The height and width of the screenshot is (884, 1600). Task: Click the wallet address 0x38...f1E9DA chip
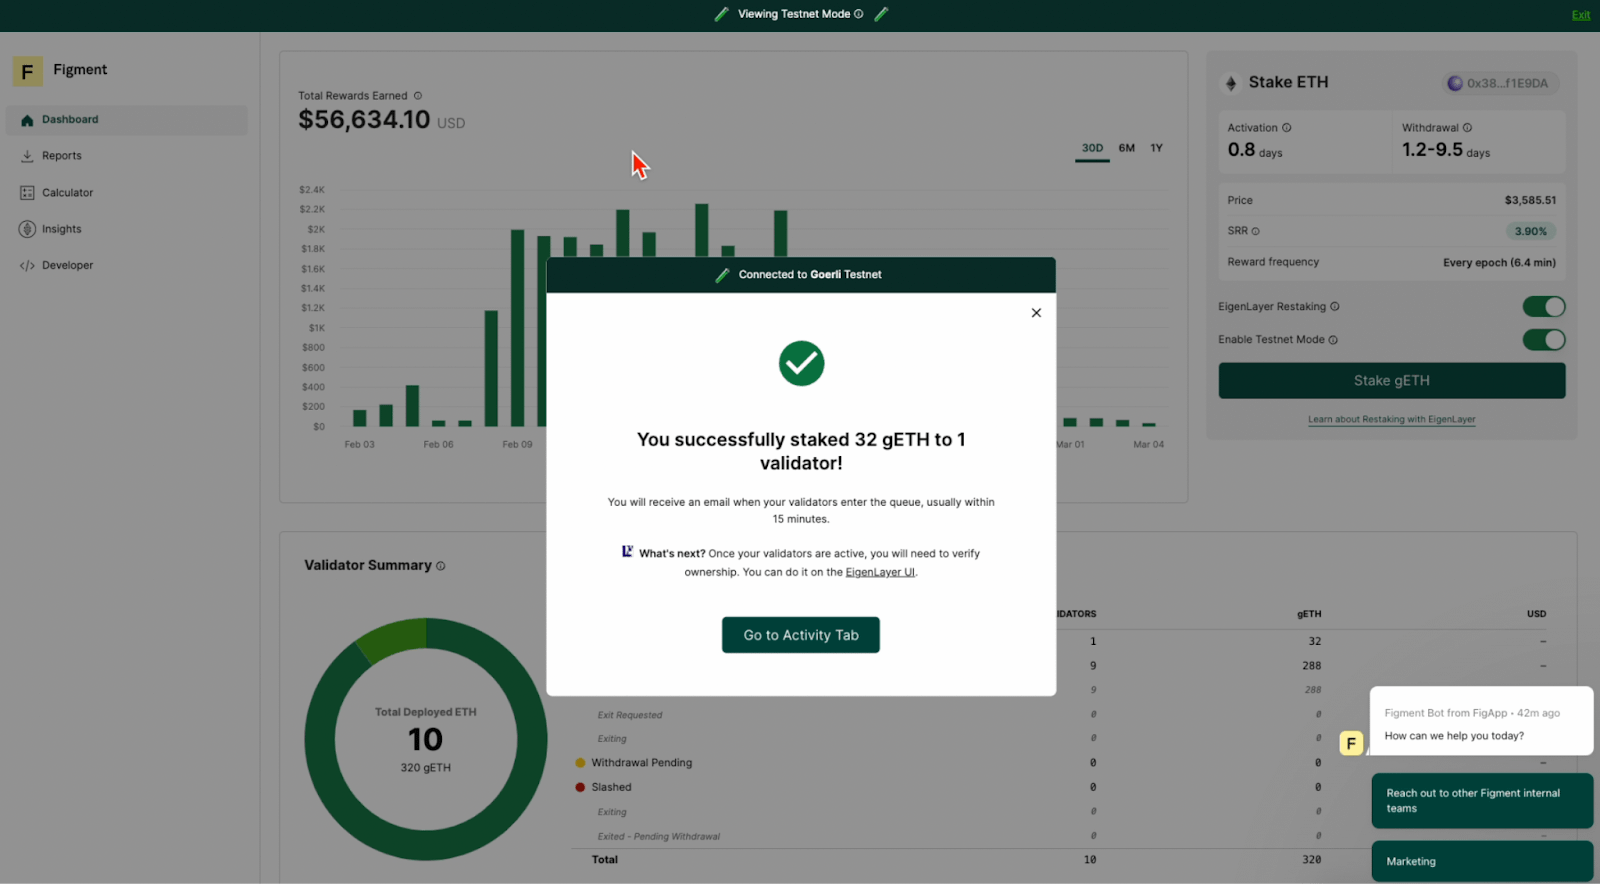click(1499, 84)
